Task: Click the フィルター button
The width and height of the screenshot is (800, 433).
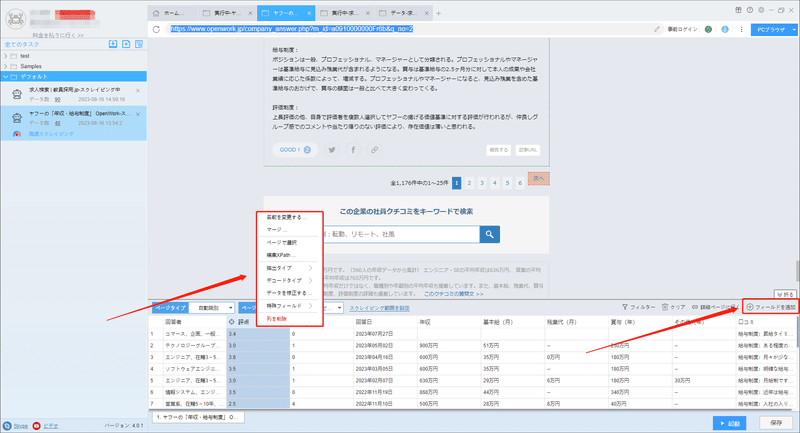Action: click(x=638, y=307)
